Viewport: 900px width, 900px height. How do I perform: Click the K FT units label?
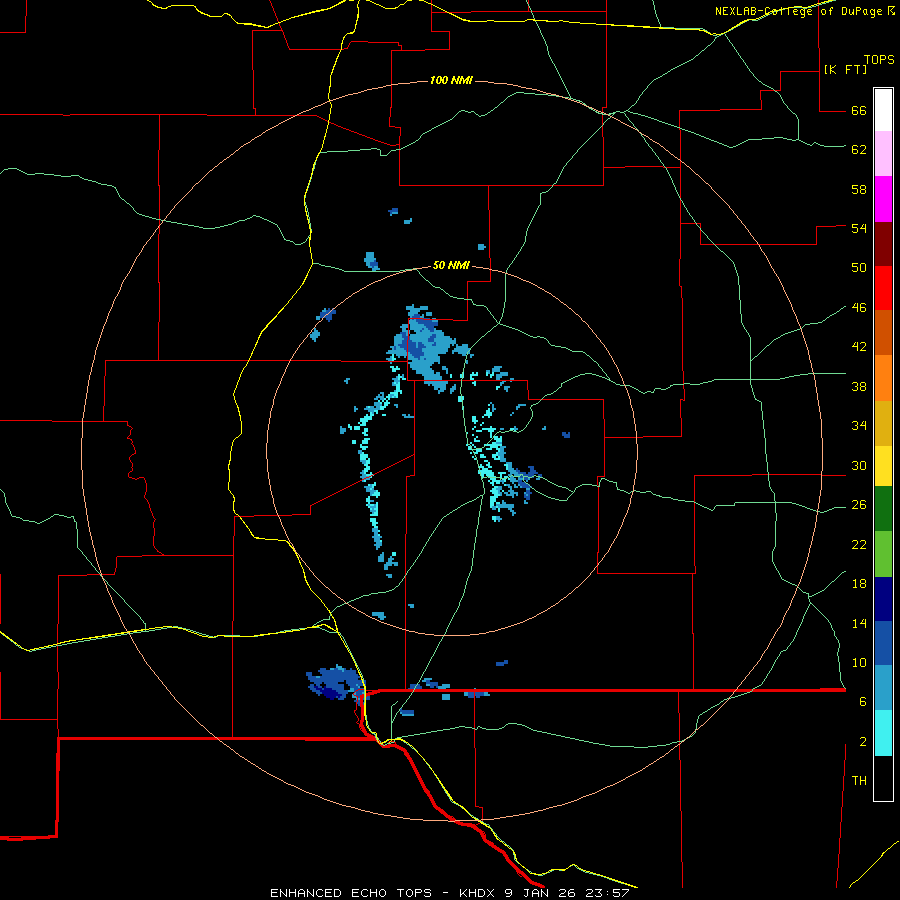coord(845,69)
